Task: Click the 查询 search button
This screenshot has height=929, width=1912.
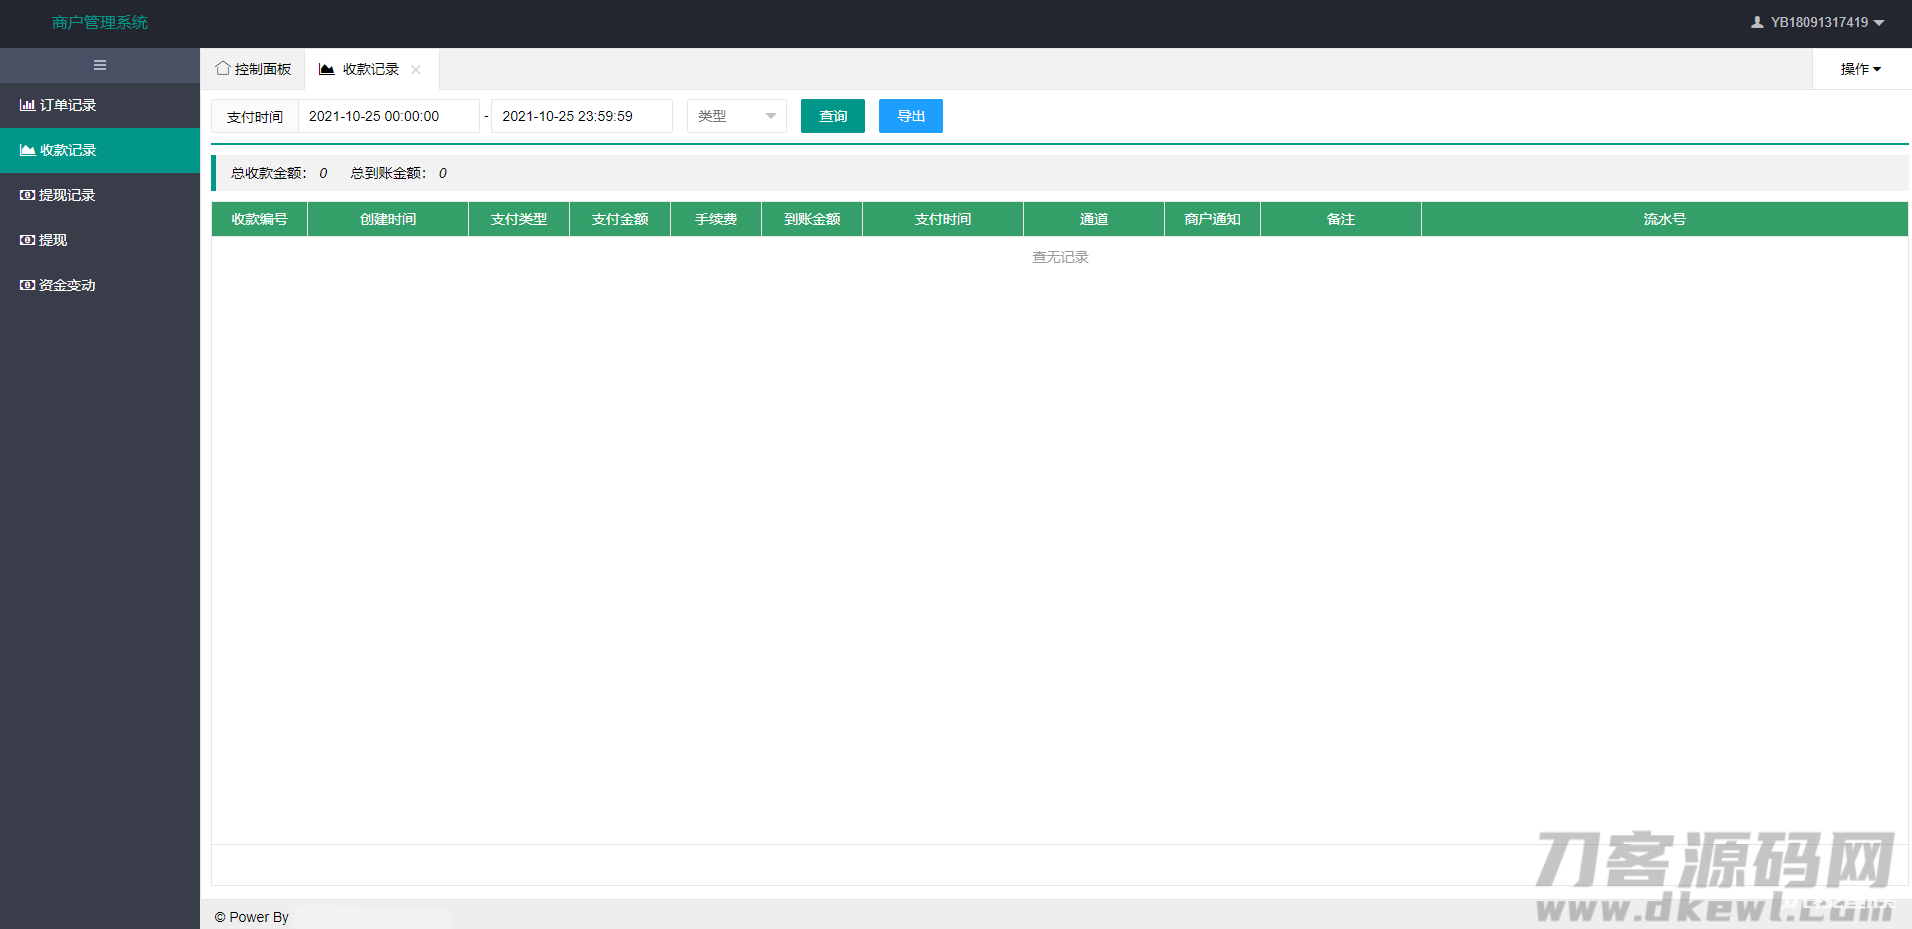Action: coord(833,116)
